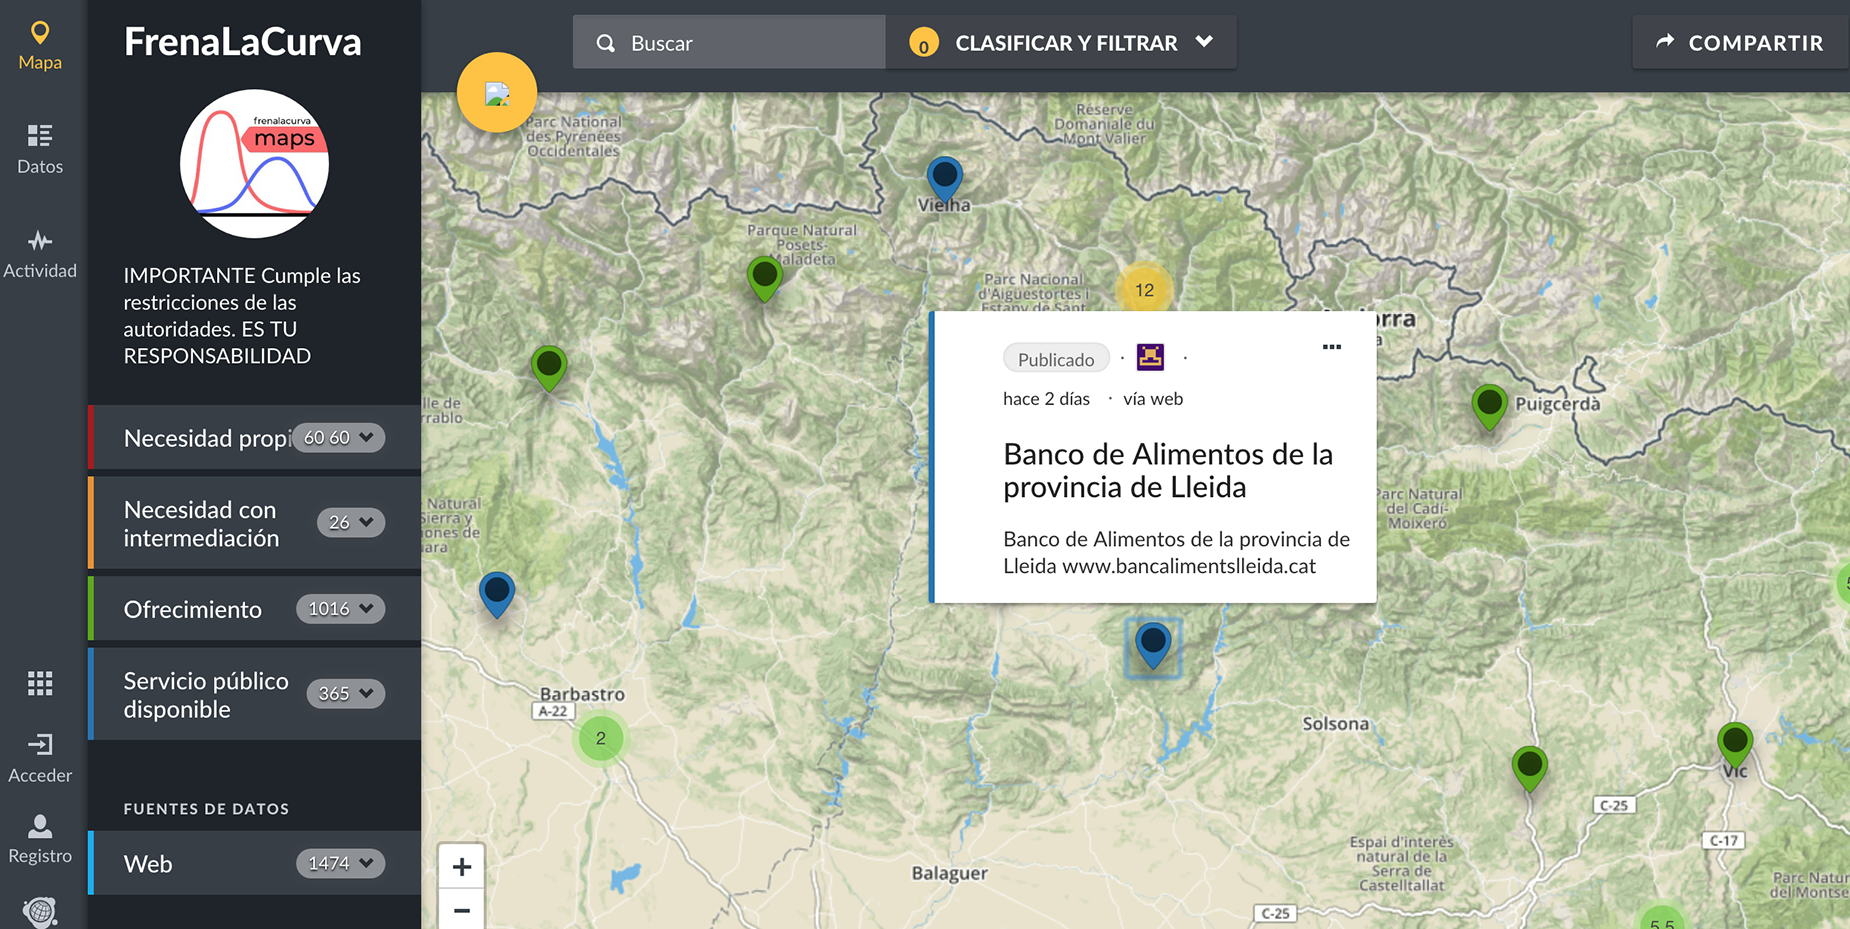The width and height of the screenshot is (1850, 929).
Task: Open the Banco de Alimentos post title
Action: point(1168,470)
